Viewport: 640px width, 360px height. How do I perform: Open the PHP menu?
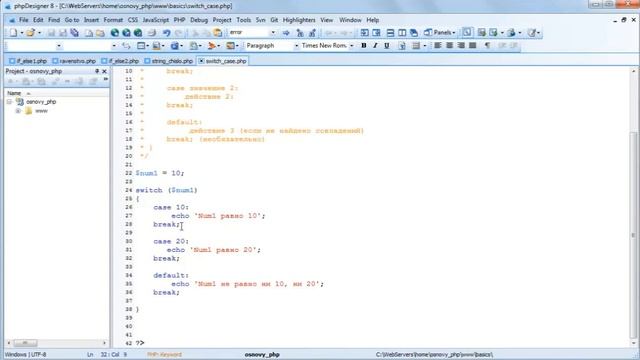coord(179,20)
